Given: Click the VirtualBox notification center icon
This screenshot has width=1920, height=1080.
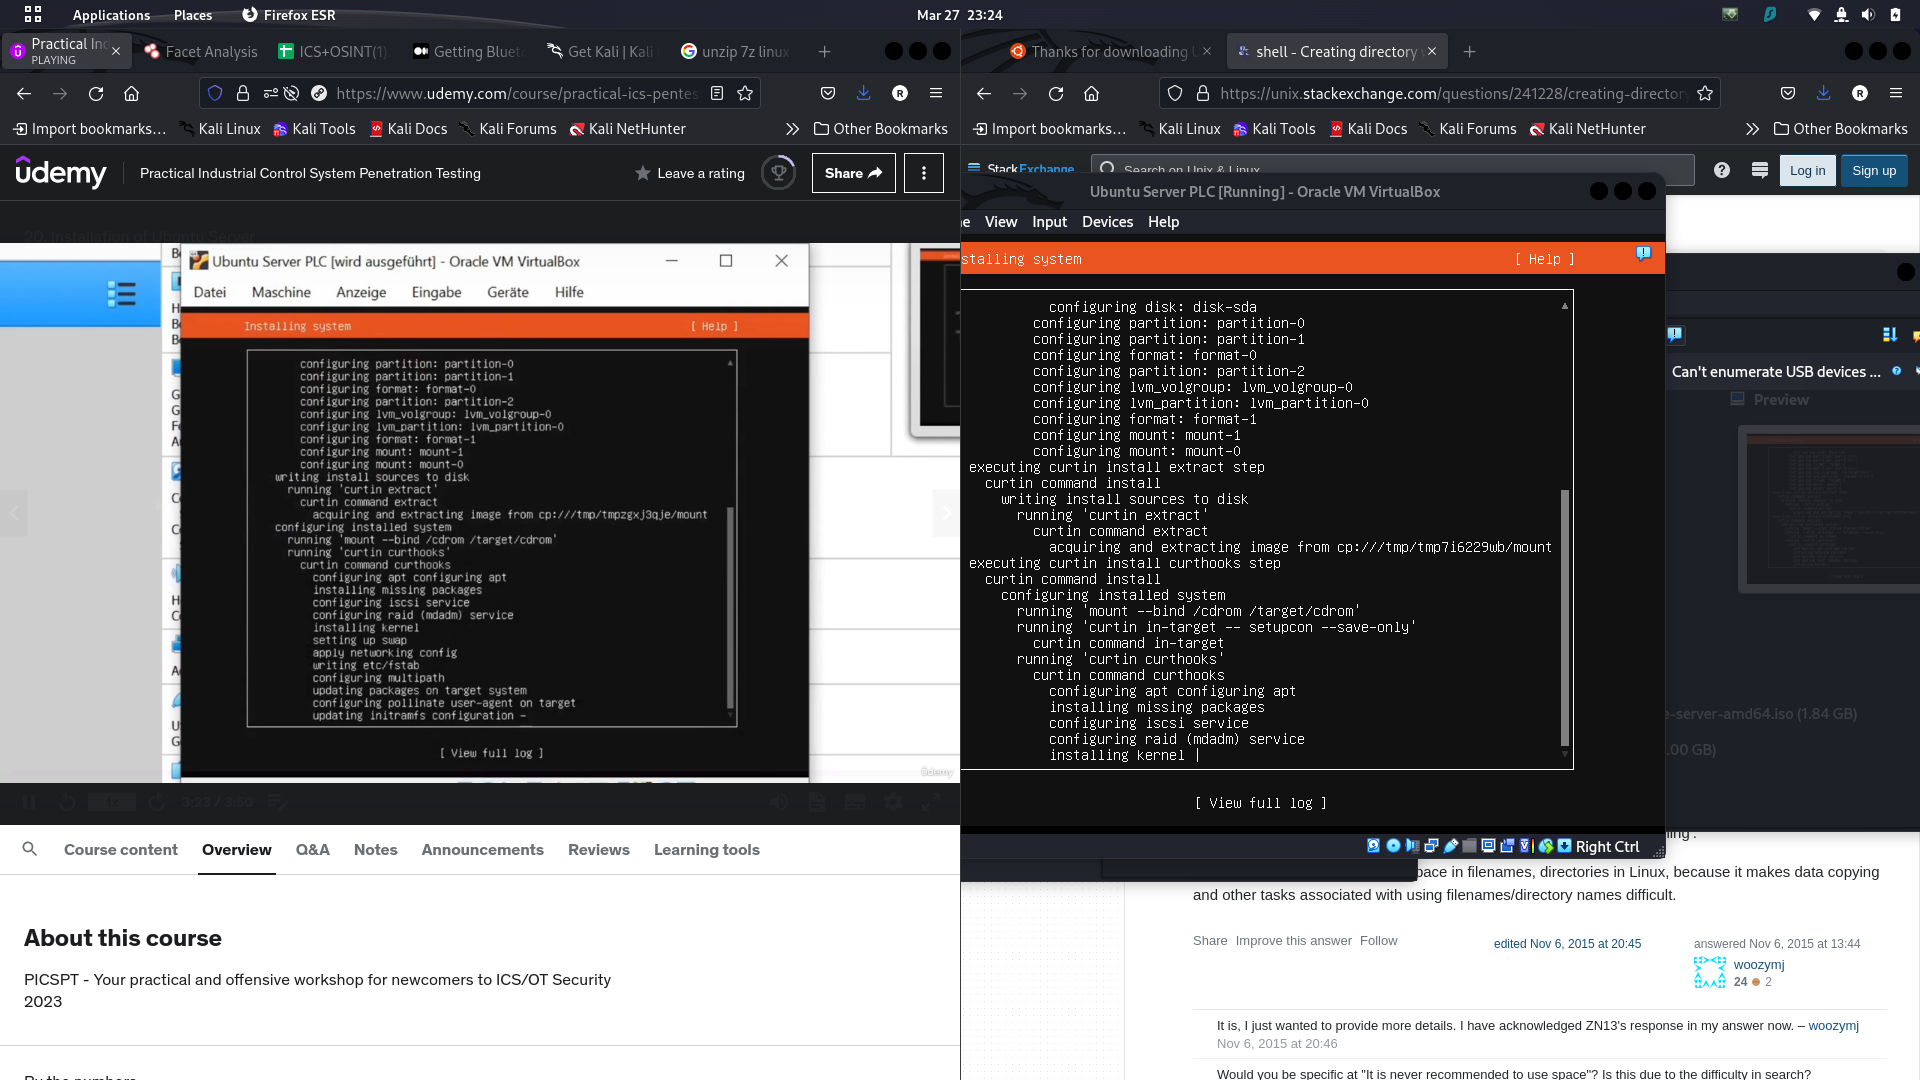Looking at the screenshot, I should click(1643, 253).
